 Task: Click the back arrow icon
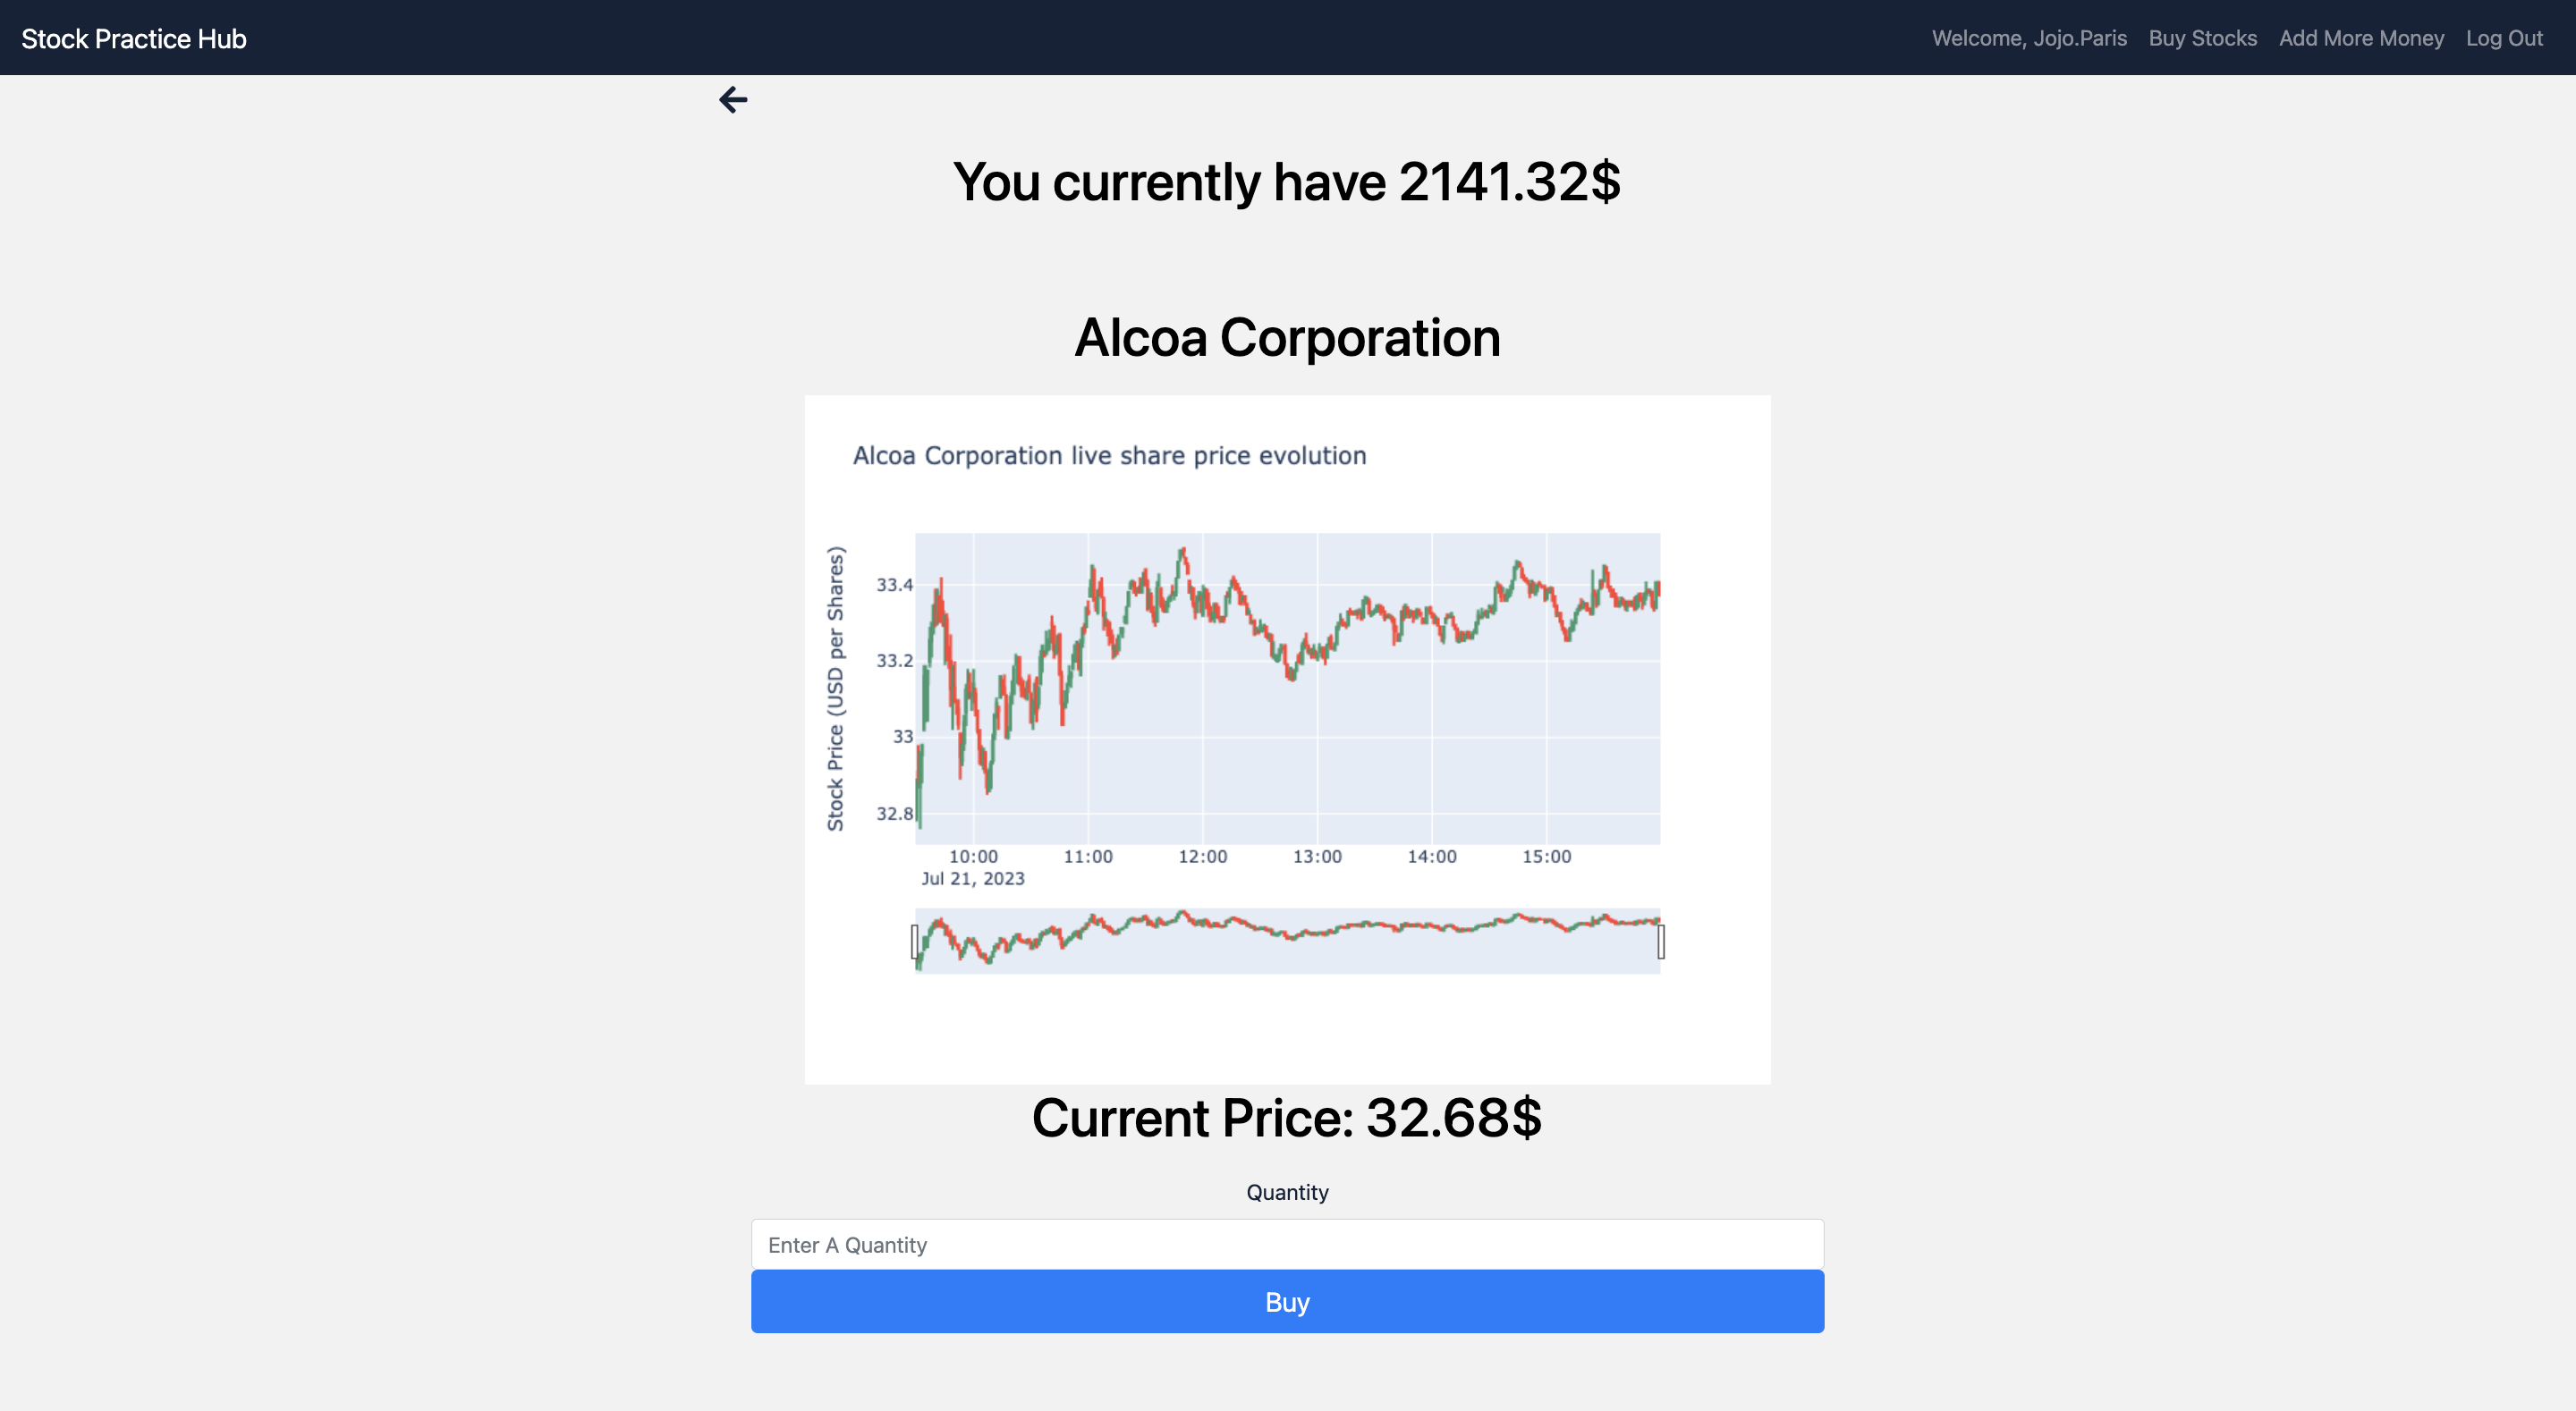(734, 99)
